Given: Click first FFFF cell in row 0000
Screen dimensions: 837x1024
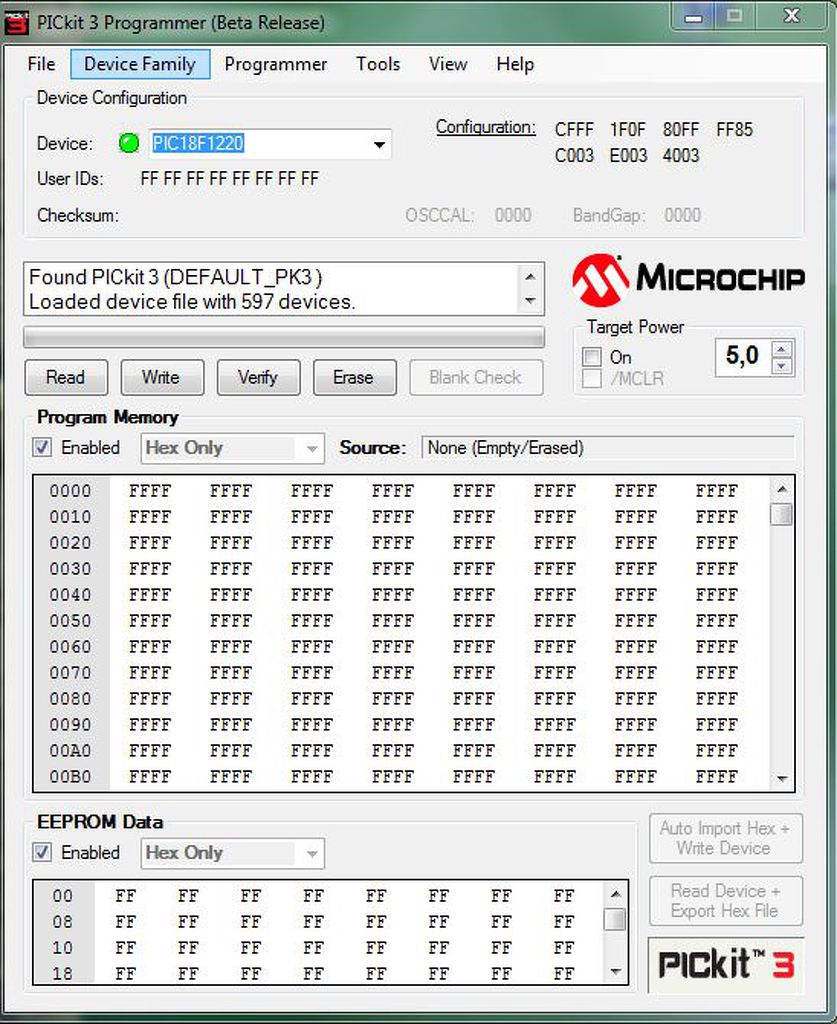Looking at the screenshot, I should pyautogui.click(x=150, y=491).
